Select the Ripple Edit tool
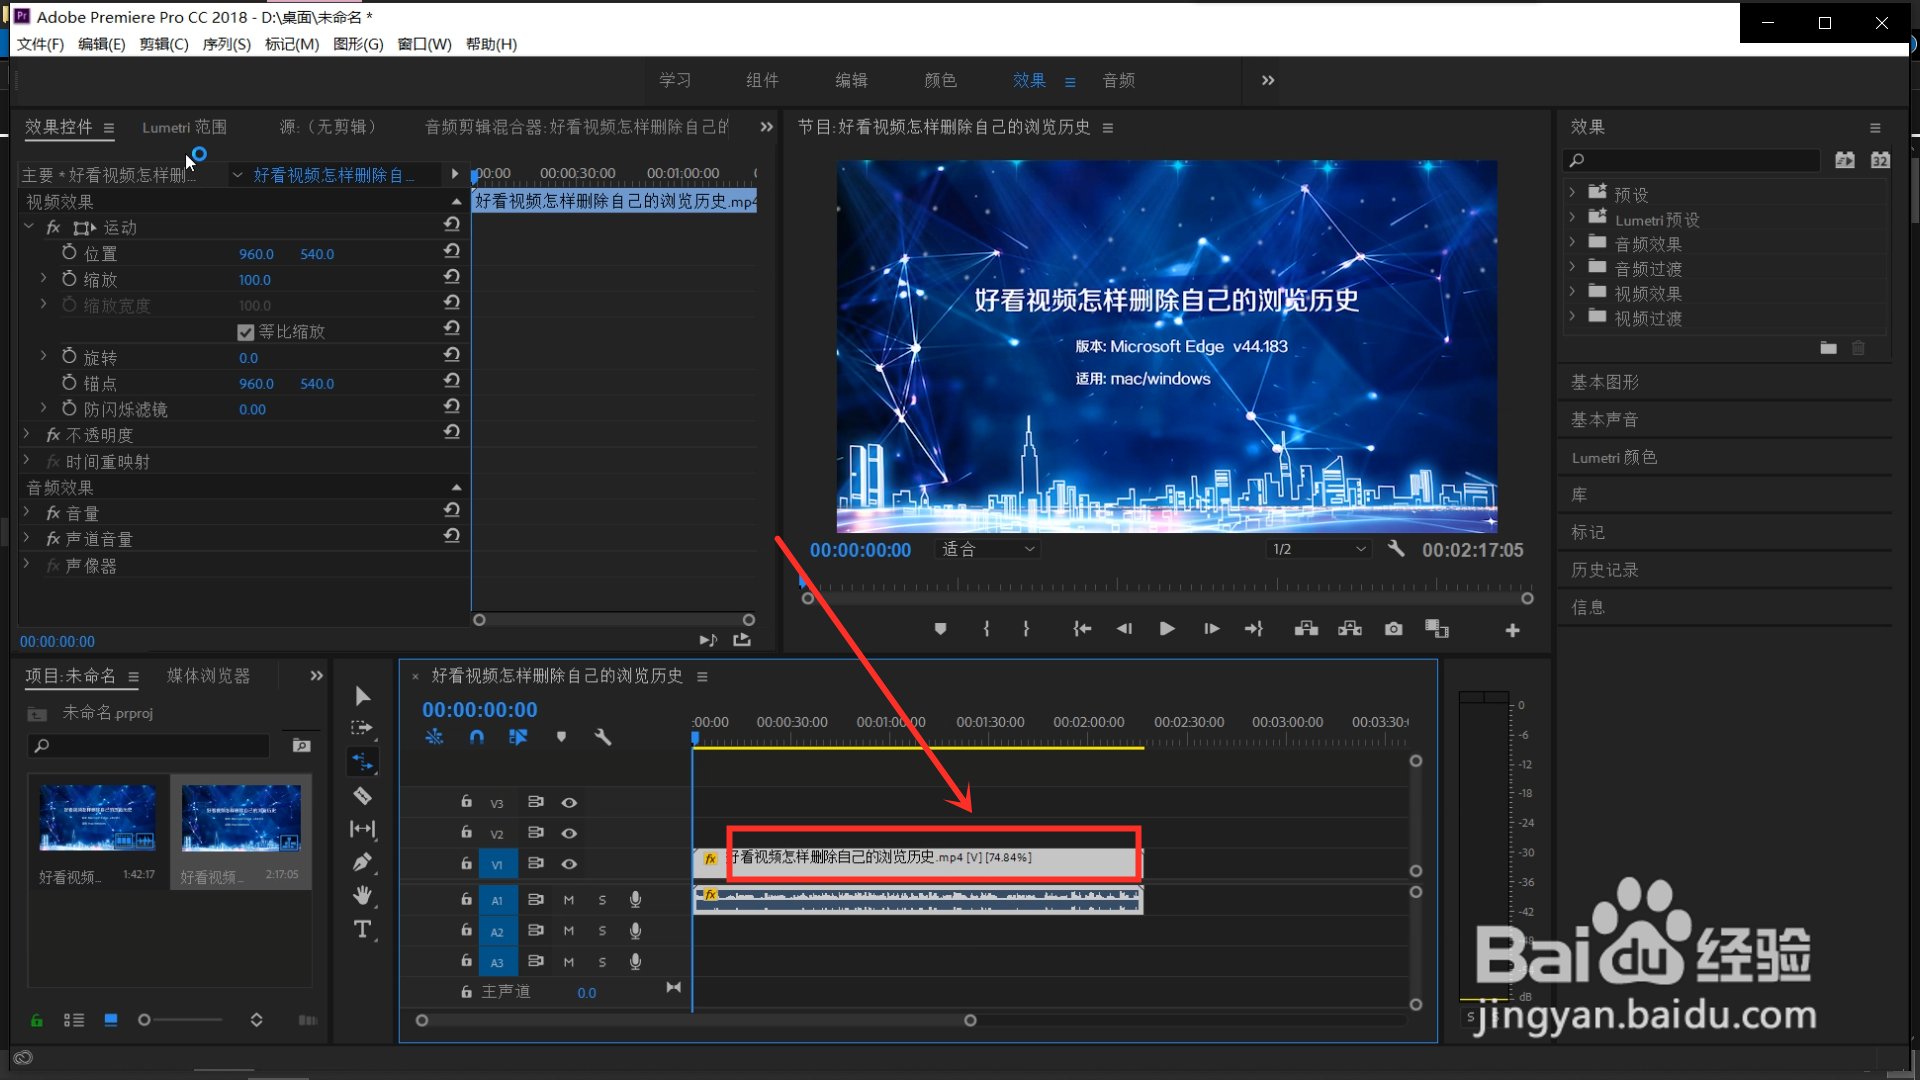 [x=362, y=762]
